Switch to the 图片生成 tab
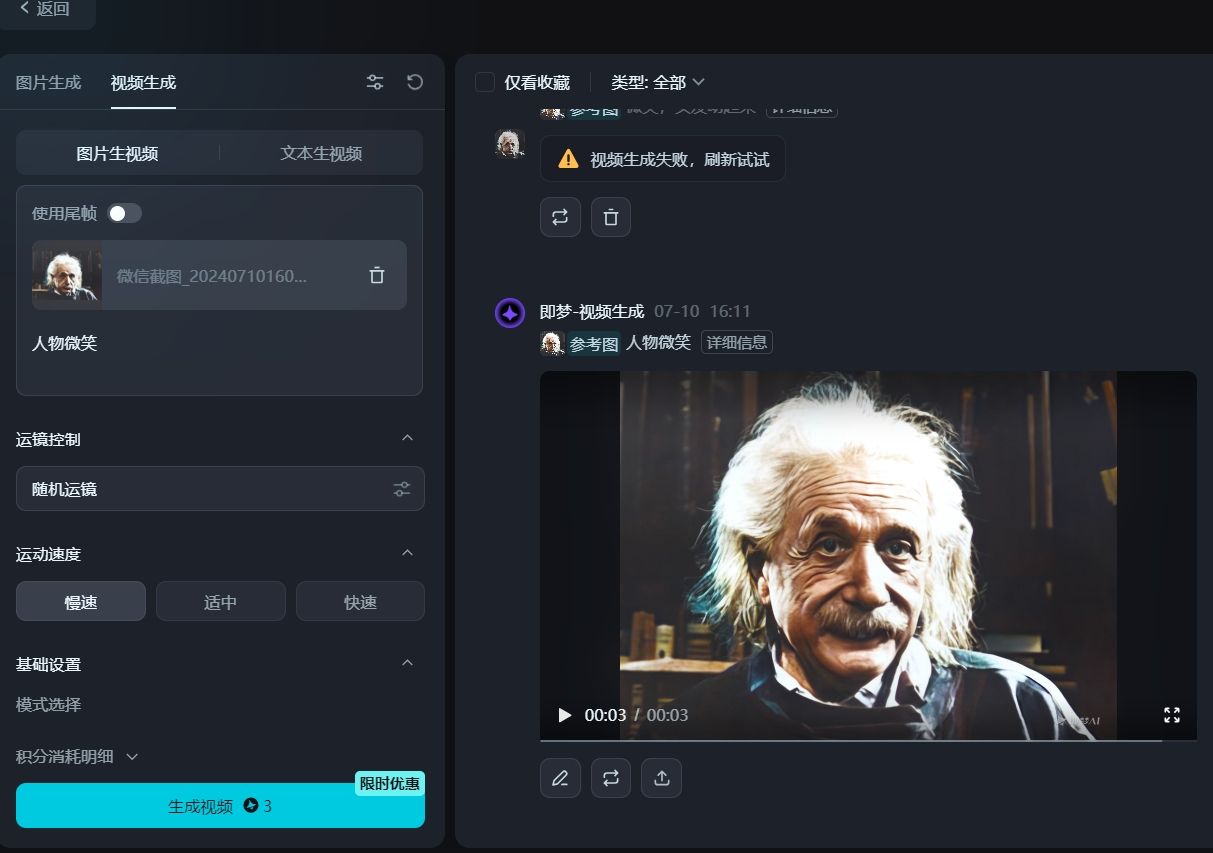The height and width of the screenshot is (853, 1213). (x=47, y=82)
